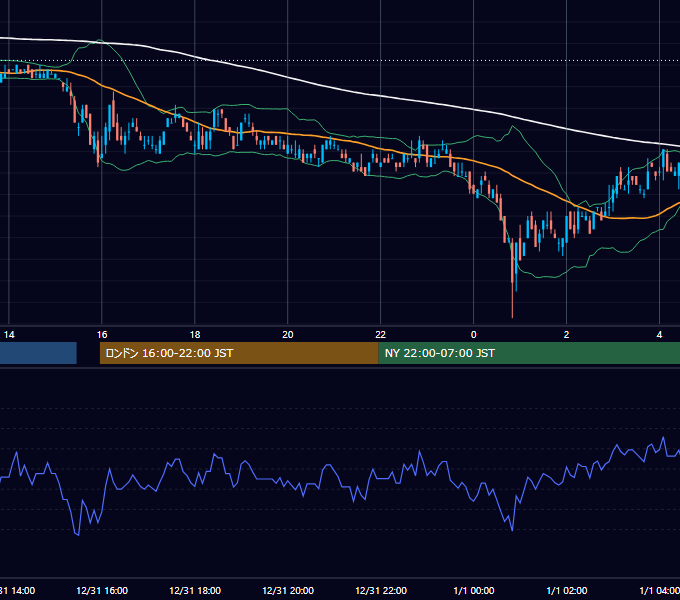Click the upper axis hour label 16
The width and height of the screenshot is (680, 600).
[102, 335]
